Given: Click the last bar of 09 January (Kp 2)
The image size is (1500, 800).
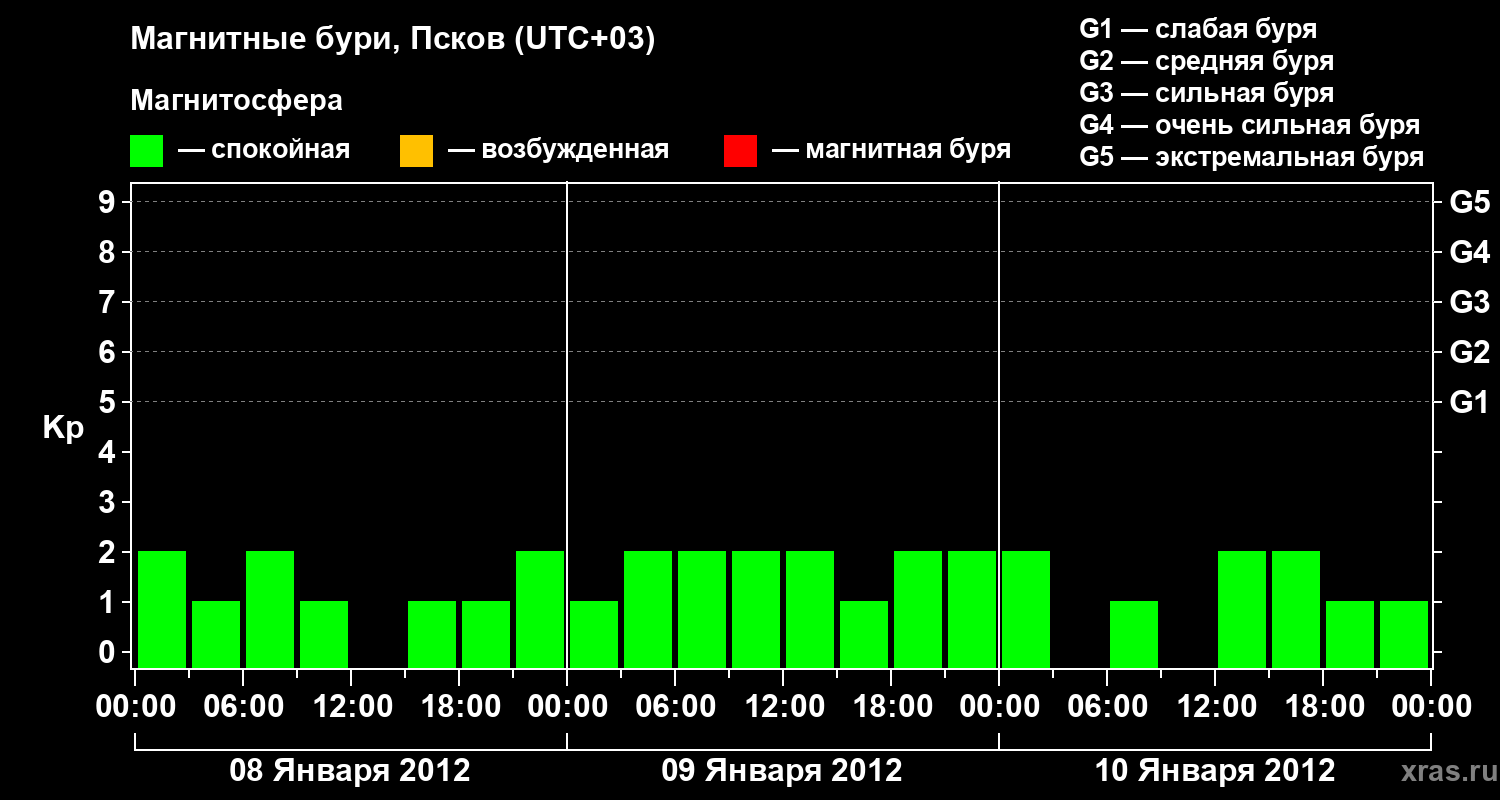Looking at the screenshot, I should click(972, 609).
